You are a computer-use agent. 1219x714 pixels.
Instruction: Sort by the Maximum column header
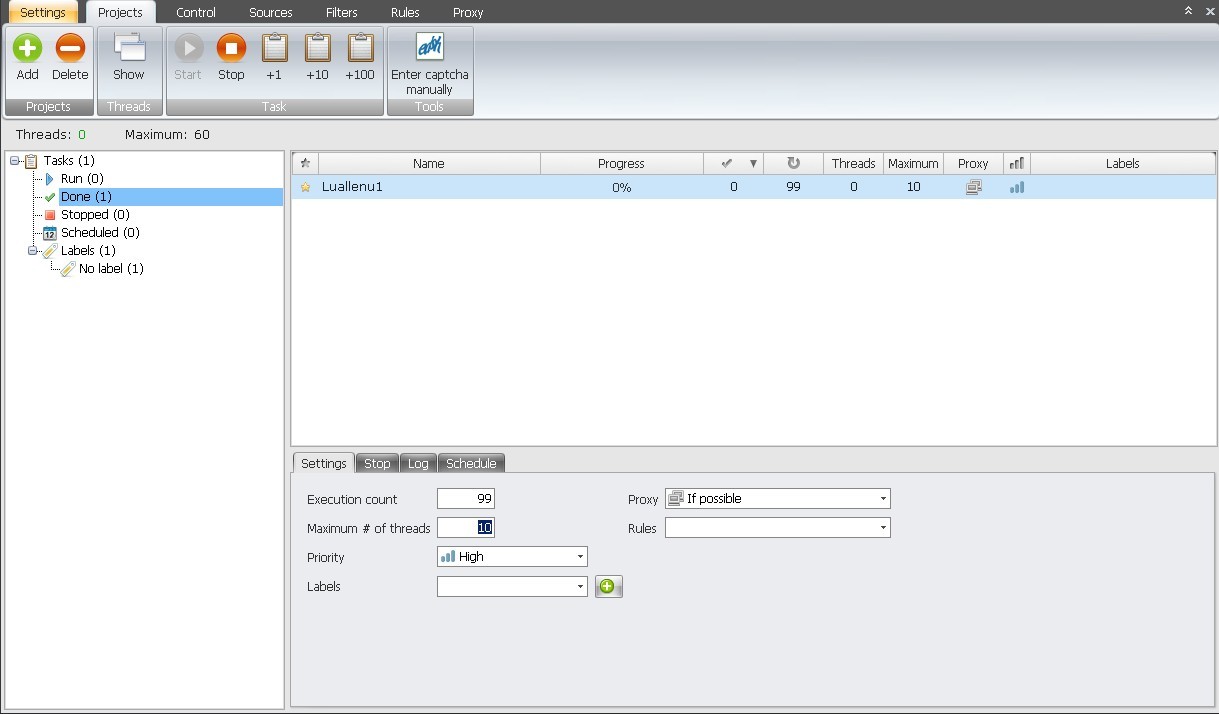[913, 163]
